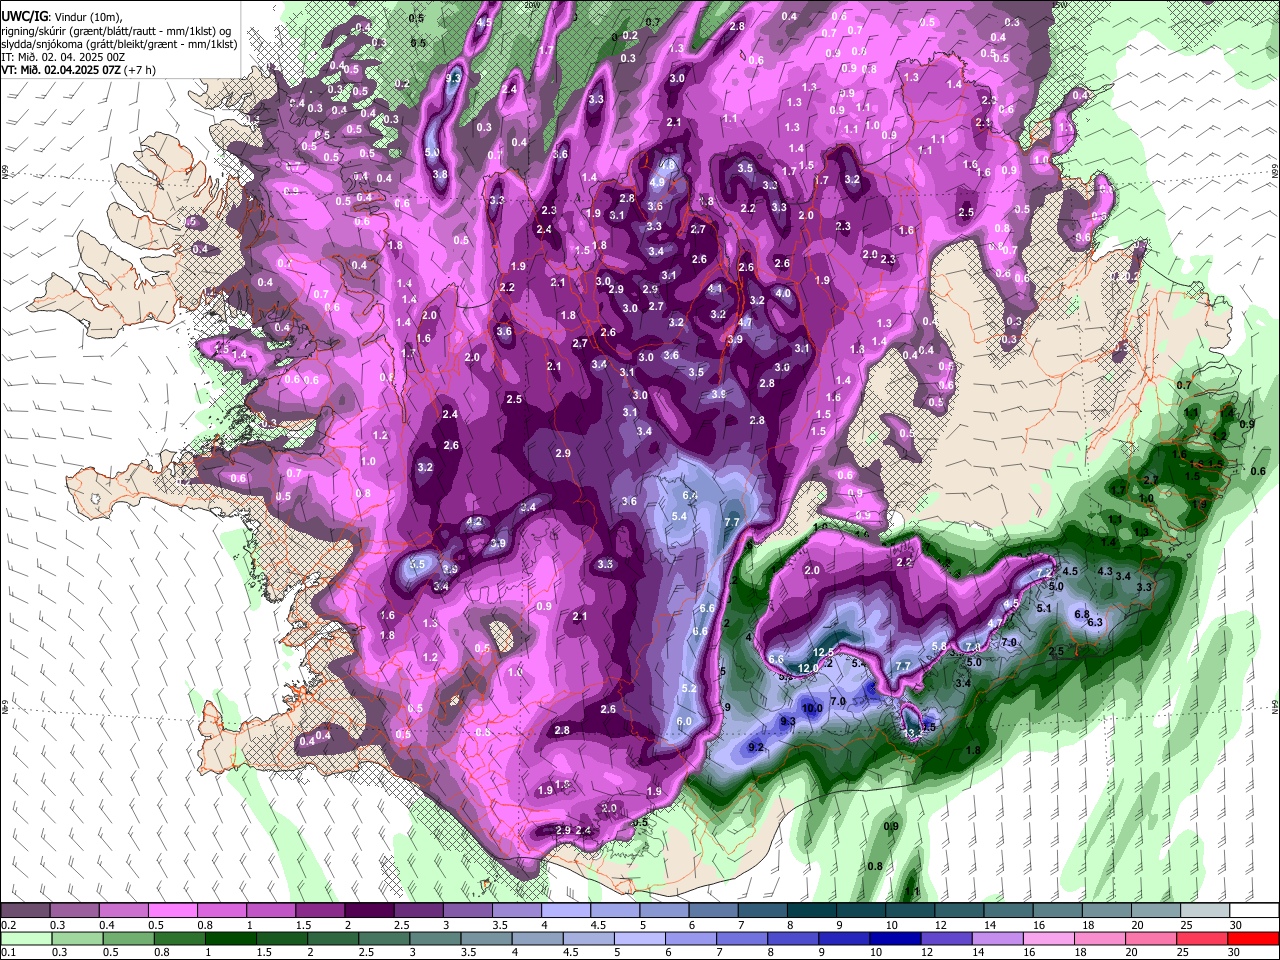Click the 4.1 value on the map

715,288
